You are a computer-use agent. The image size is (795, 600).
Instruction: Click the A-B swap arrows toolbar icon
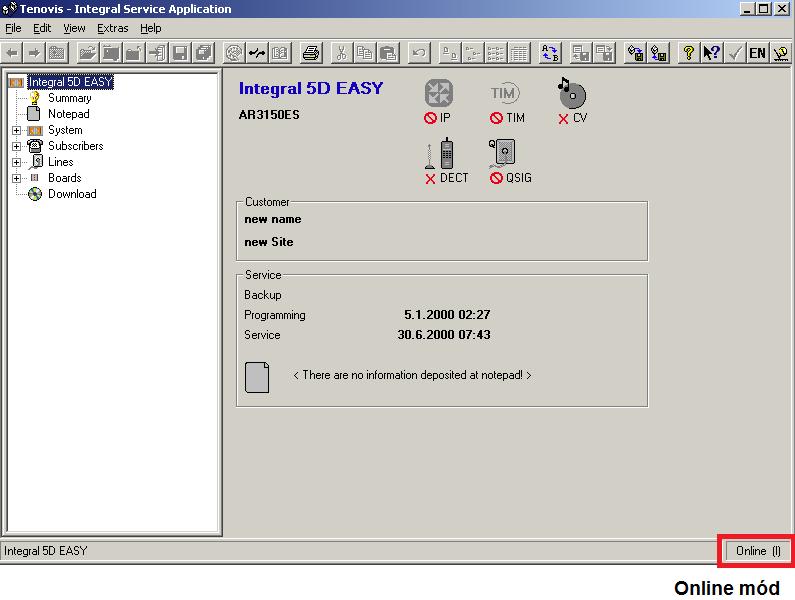(x=550, y=53)
